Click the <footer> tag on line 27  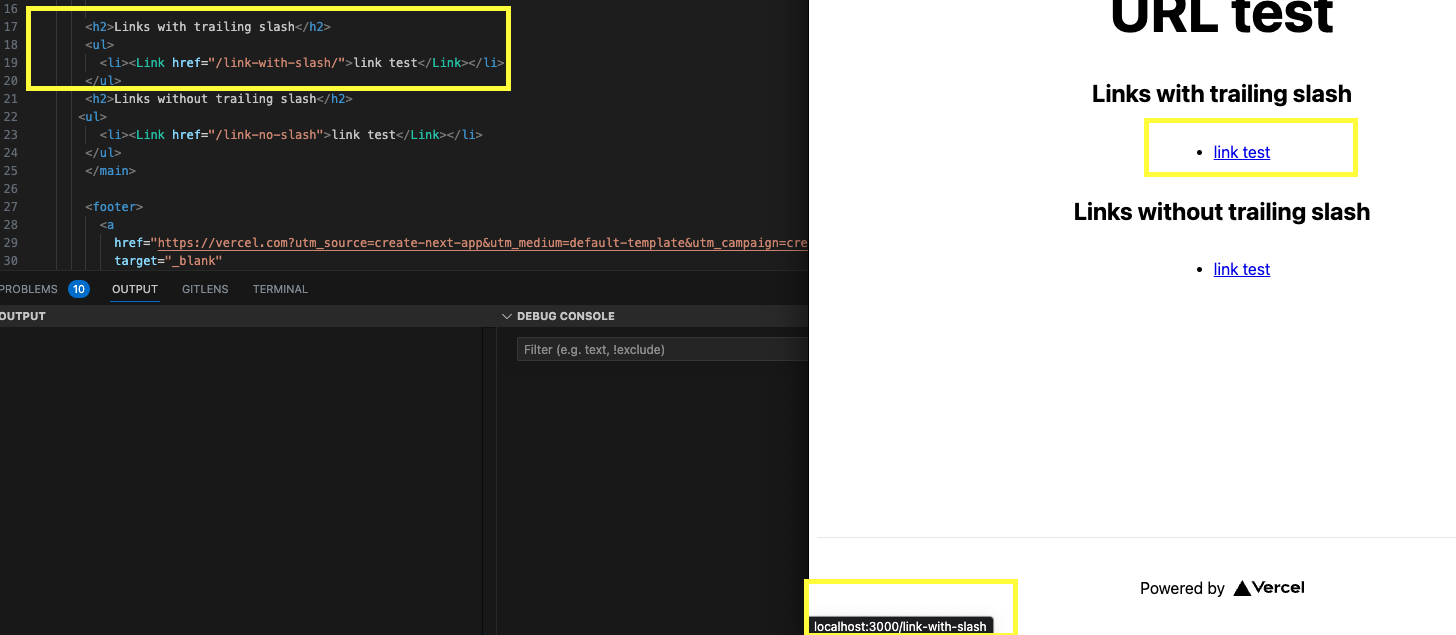113,206
